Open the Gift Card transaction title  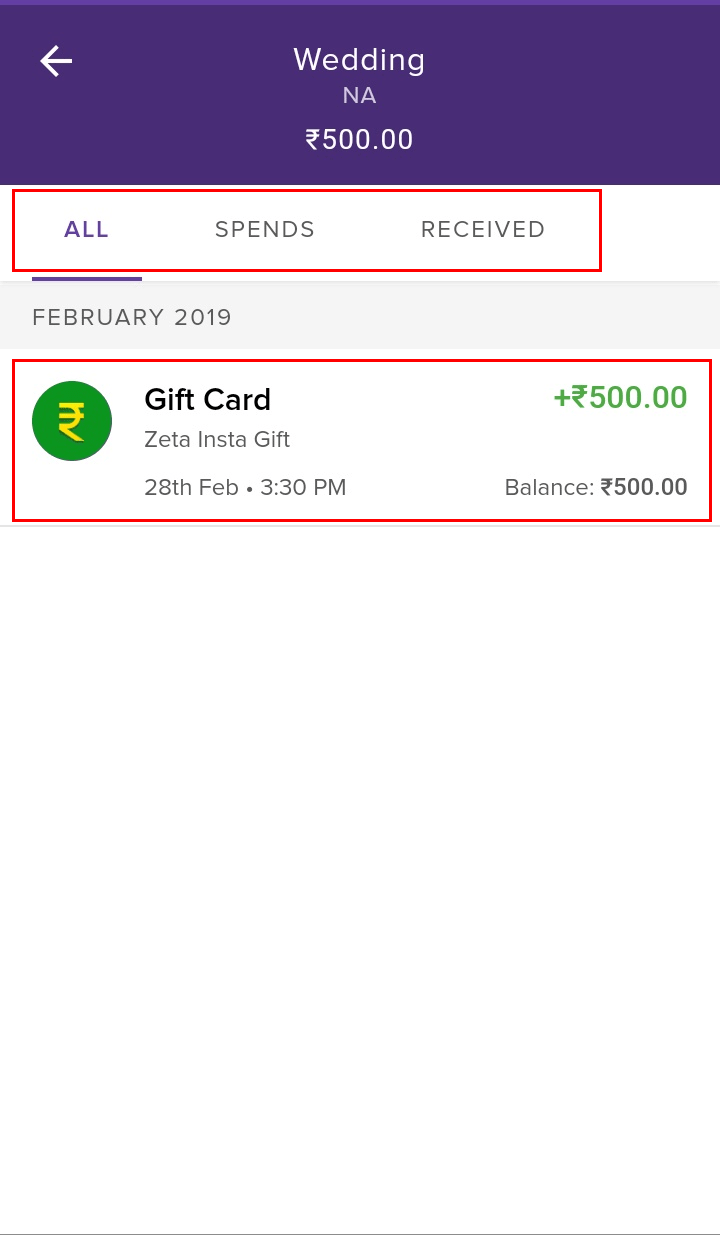208,399
